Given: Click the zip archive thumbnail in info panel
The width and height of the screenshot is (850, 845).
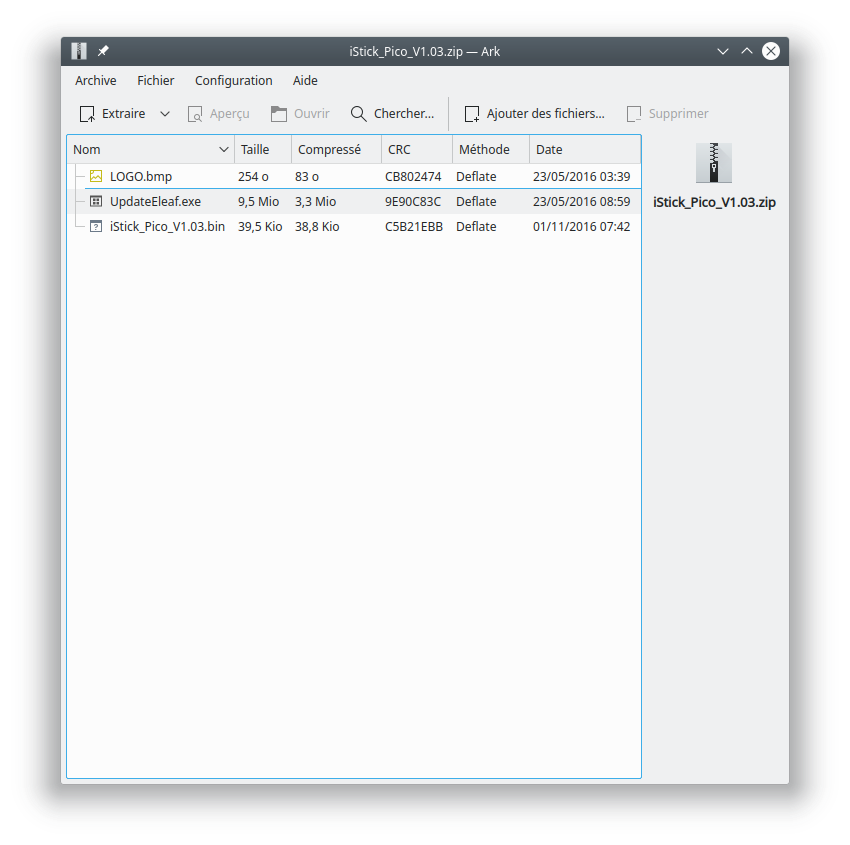Looking at the screenshot, I should pos(714,163).
